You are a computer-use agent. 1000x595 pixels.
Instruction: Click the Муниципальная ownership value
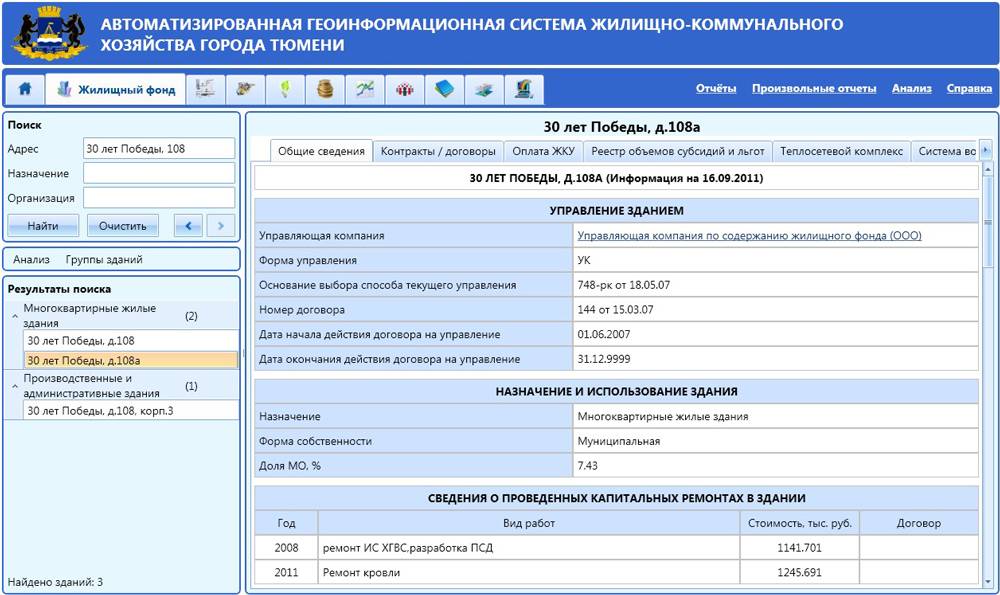619,441
